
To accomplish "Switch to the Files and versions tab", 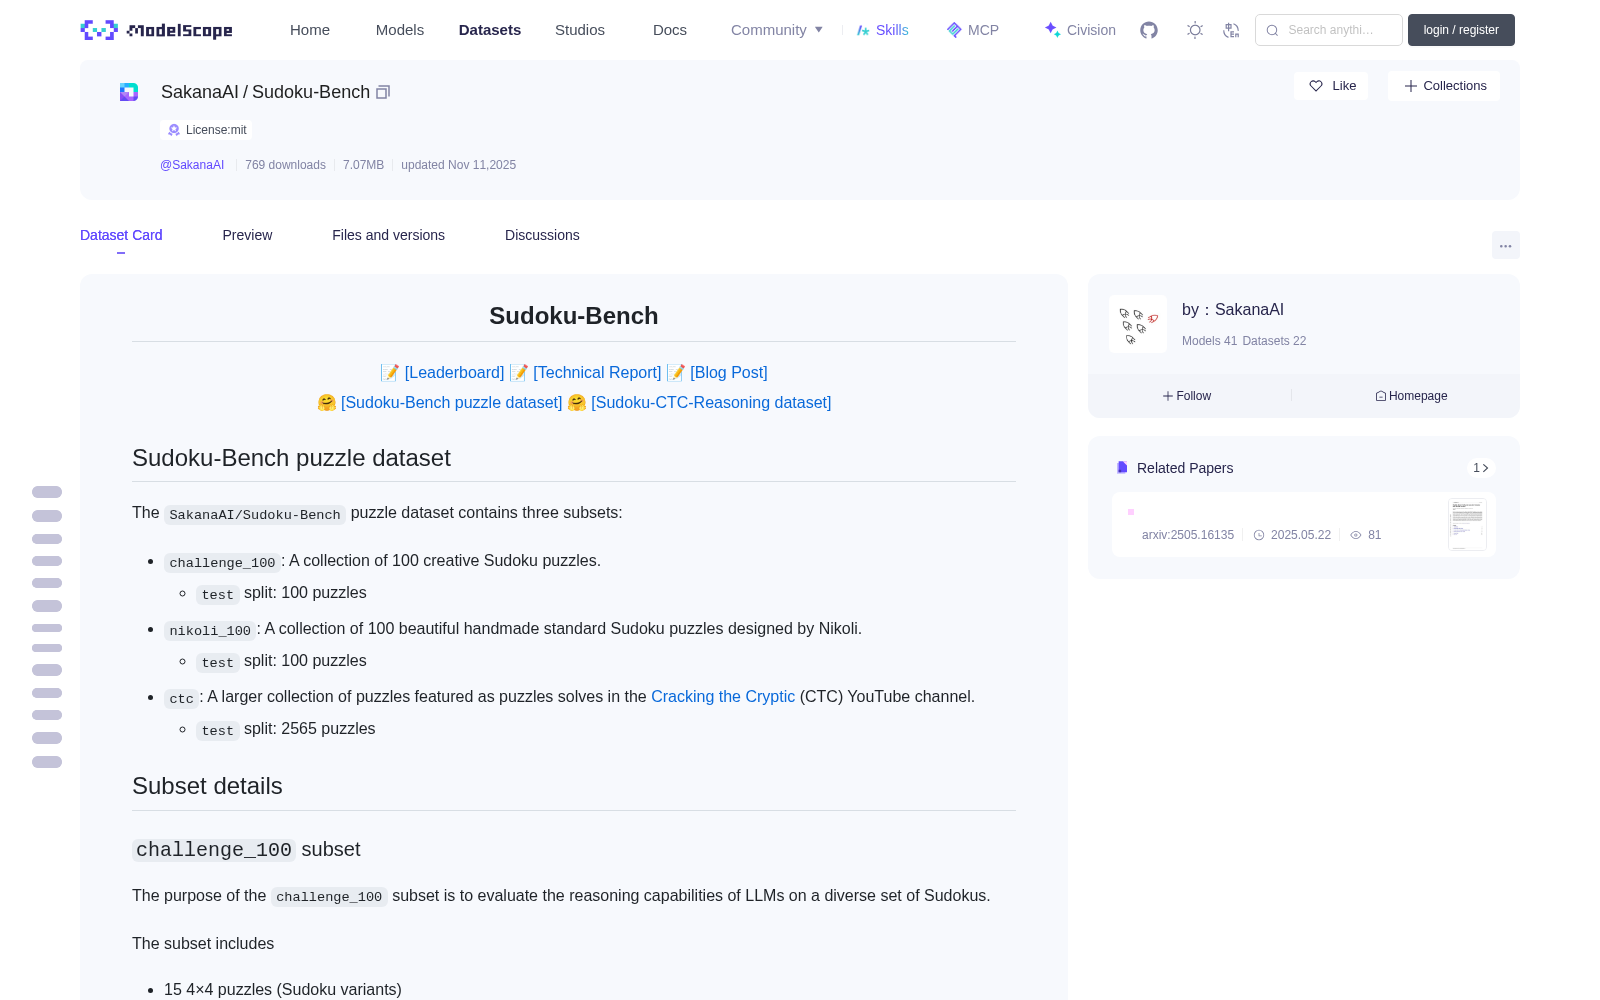I will click(x=388, y=235).
